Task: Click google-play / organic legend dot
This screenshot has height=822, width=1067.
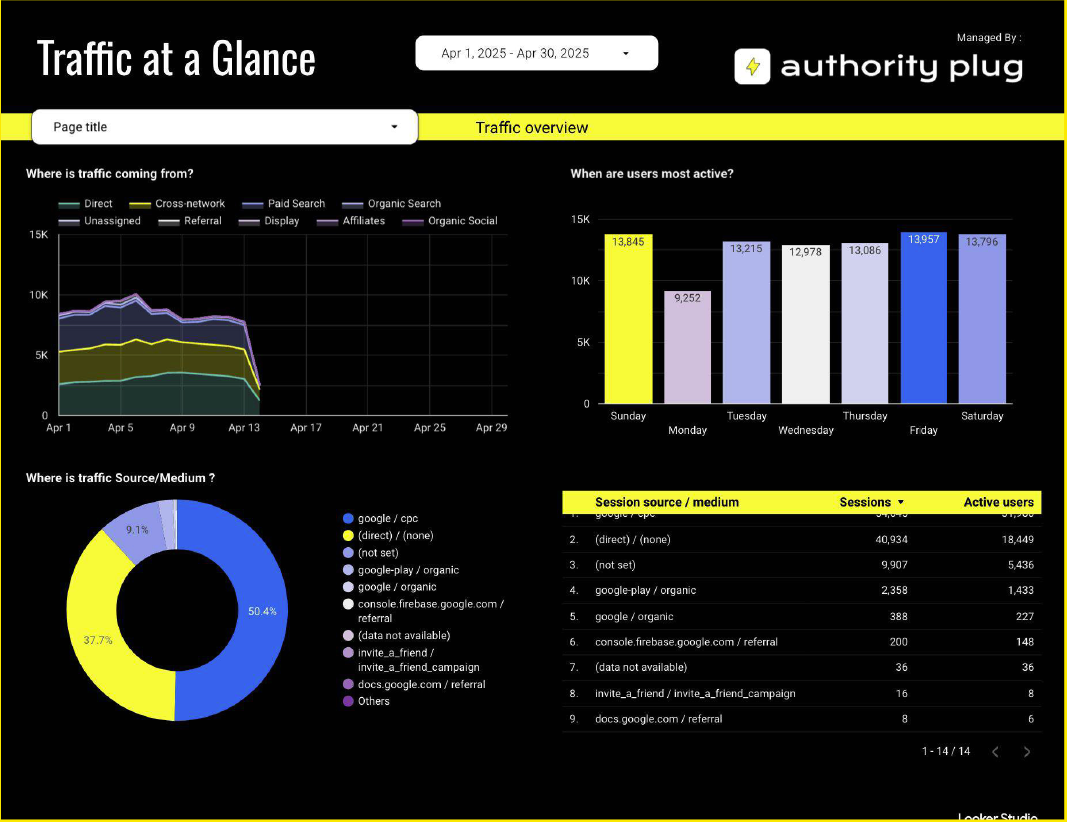Action: pos(348,570)
